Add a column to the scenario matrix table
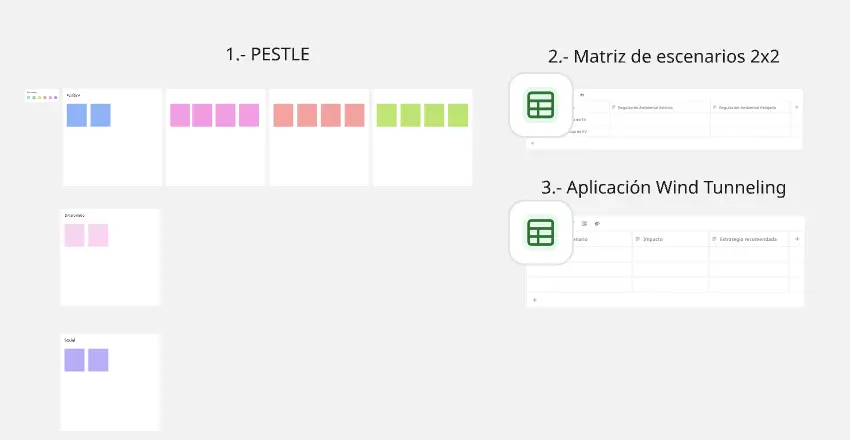This screenshot has width=850, height=440. click(796, 106)
